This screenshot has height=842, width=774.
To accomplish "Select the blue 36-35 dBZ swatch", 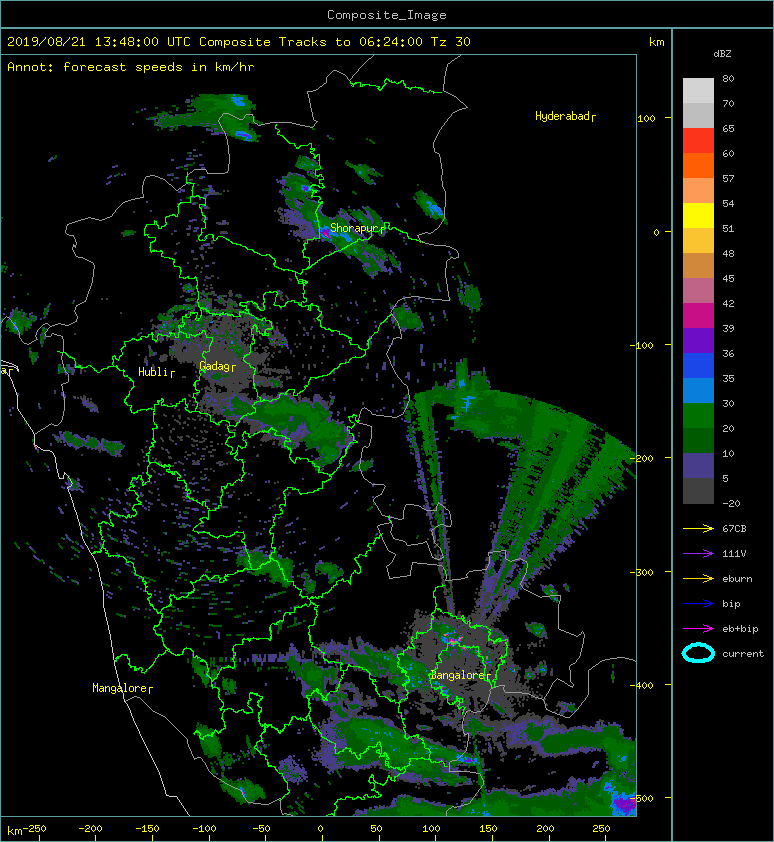I will click(698, 366).
